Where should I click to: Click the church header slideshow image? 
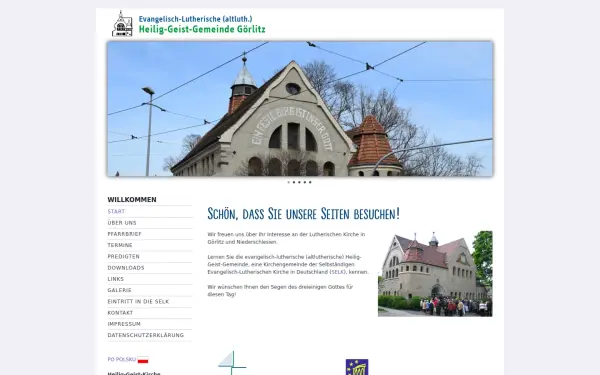pos(300,109)
